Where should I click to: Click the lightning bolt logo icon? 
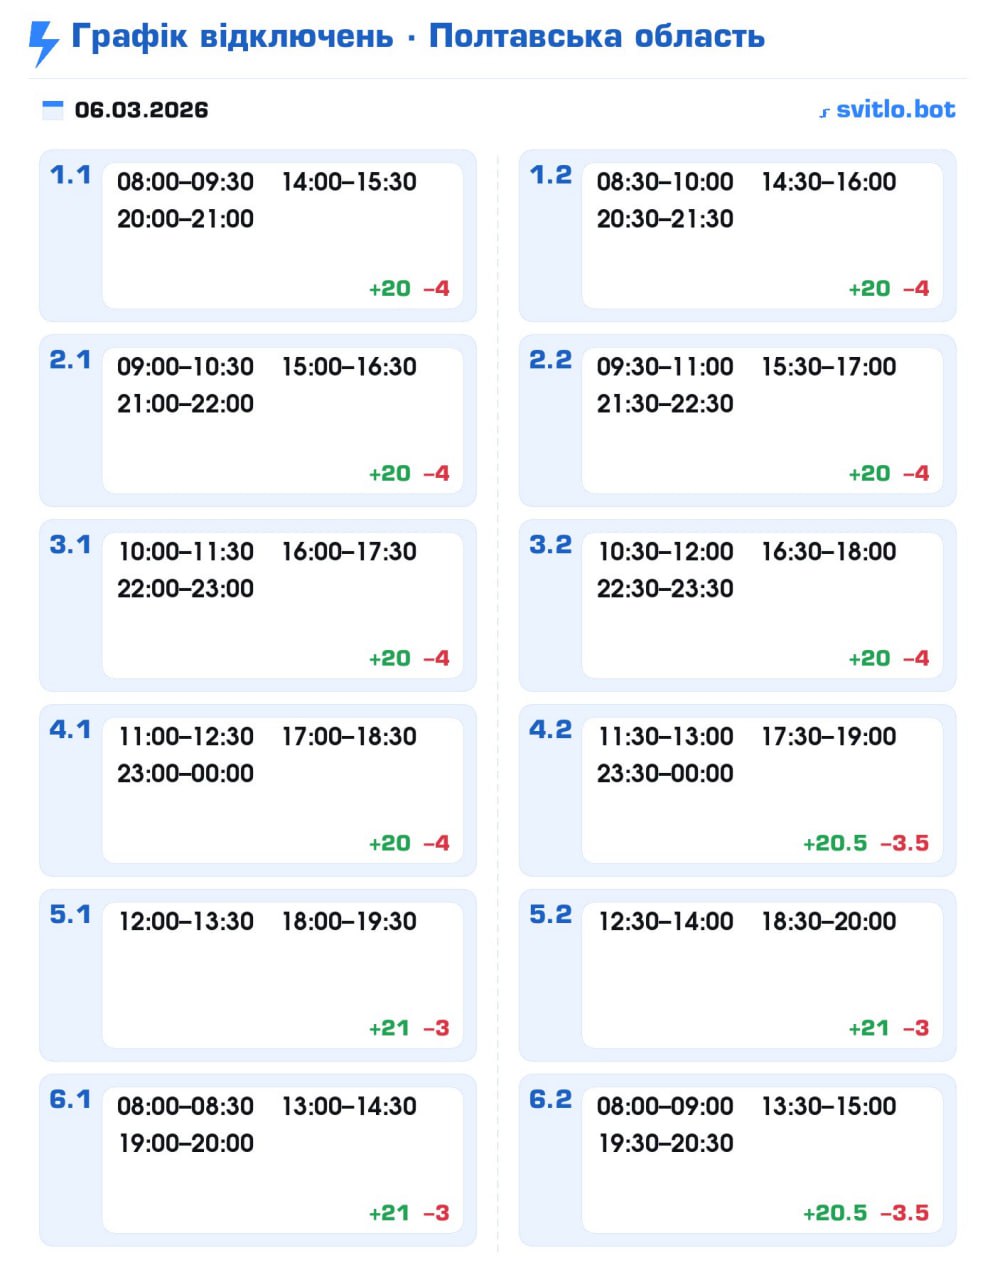click(x=43, y=42)
